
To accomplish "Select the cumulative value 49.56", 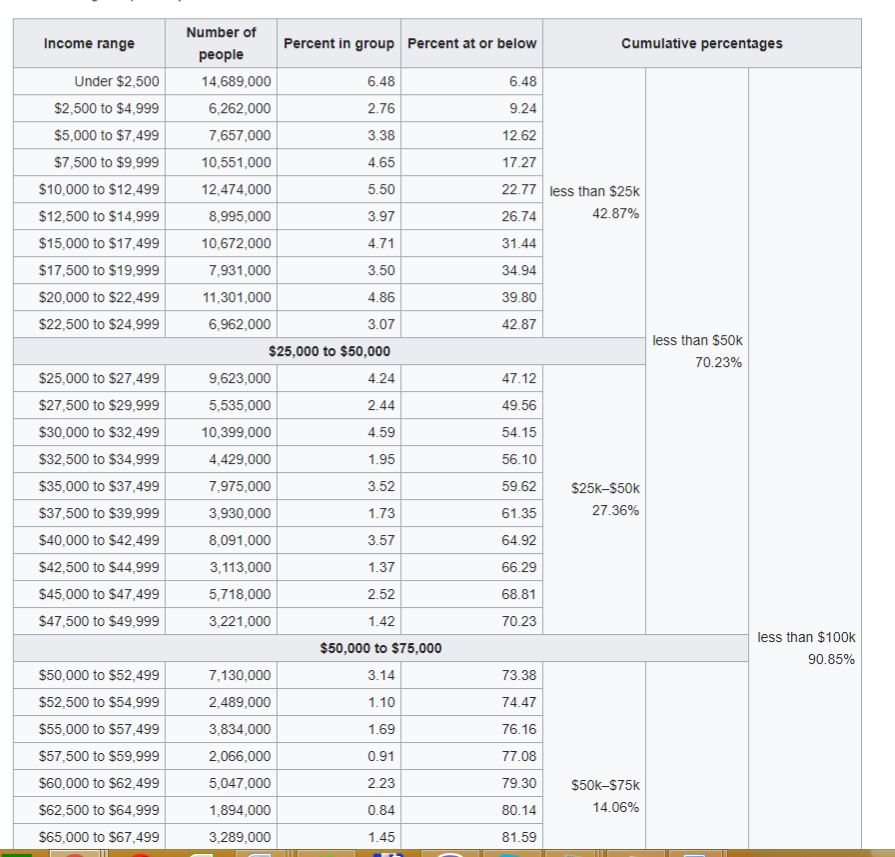I will [x=519, y=405].
